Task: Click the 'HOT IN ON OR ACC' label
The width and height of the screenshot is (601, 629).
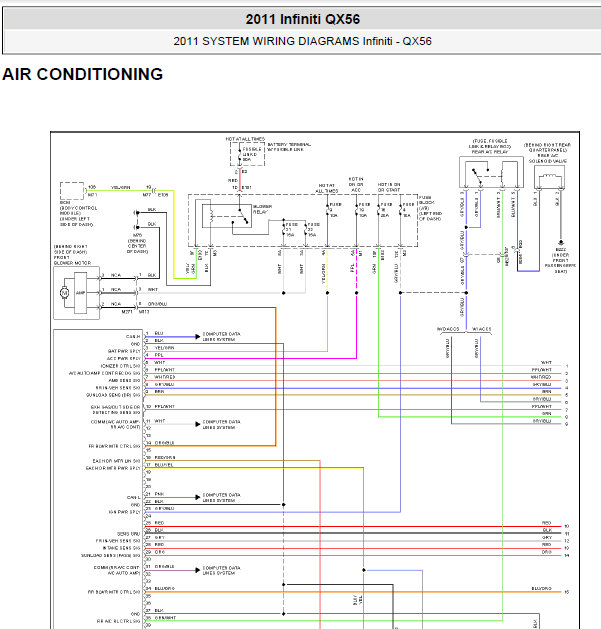Action: [356, 185]
